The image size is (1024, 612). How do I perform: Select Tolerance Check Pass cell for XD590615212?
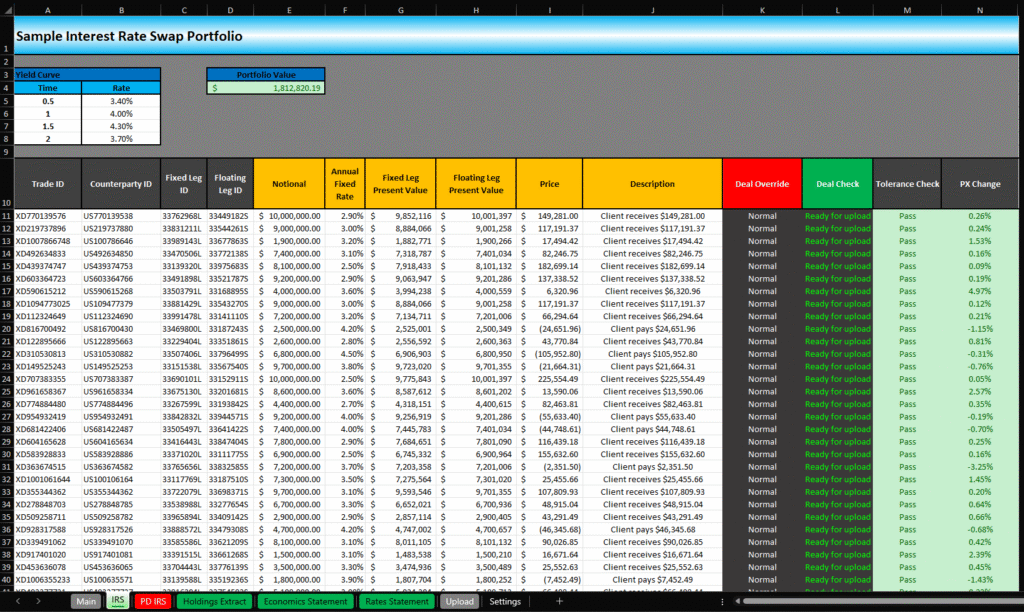(907, 291)
